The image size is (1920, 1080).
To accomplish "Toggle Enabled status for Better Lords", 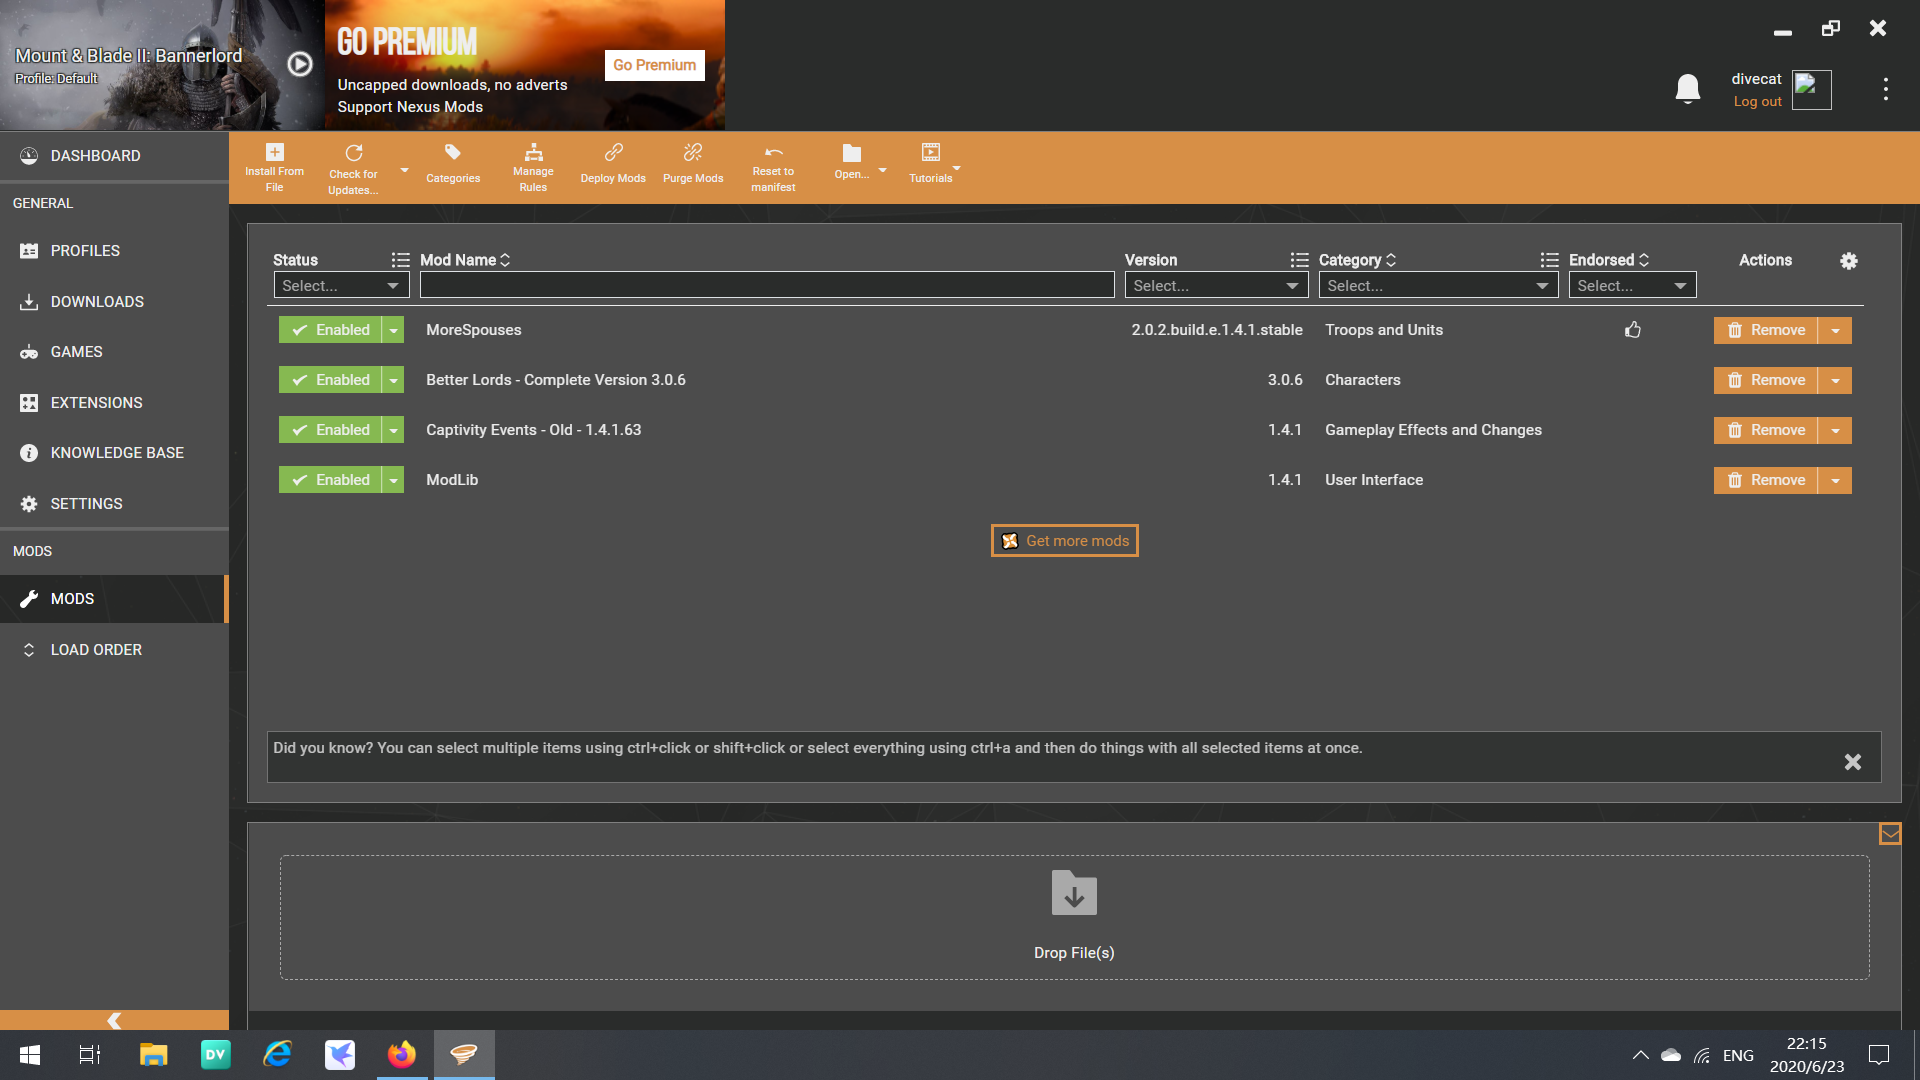I will click(330, 380).
